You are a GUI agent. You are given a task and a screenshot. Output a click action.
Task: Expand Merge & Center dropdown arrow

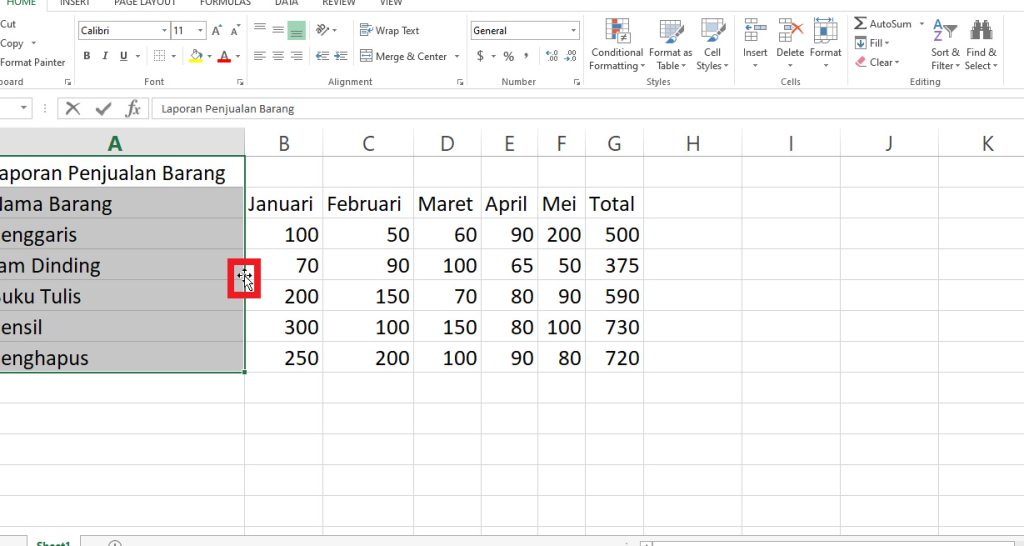coord(457,56)
